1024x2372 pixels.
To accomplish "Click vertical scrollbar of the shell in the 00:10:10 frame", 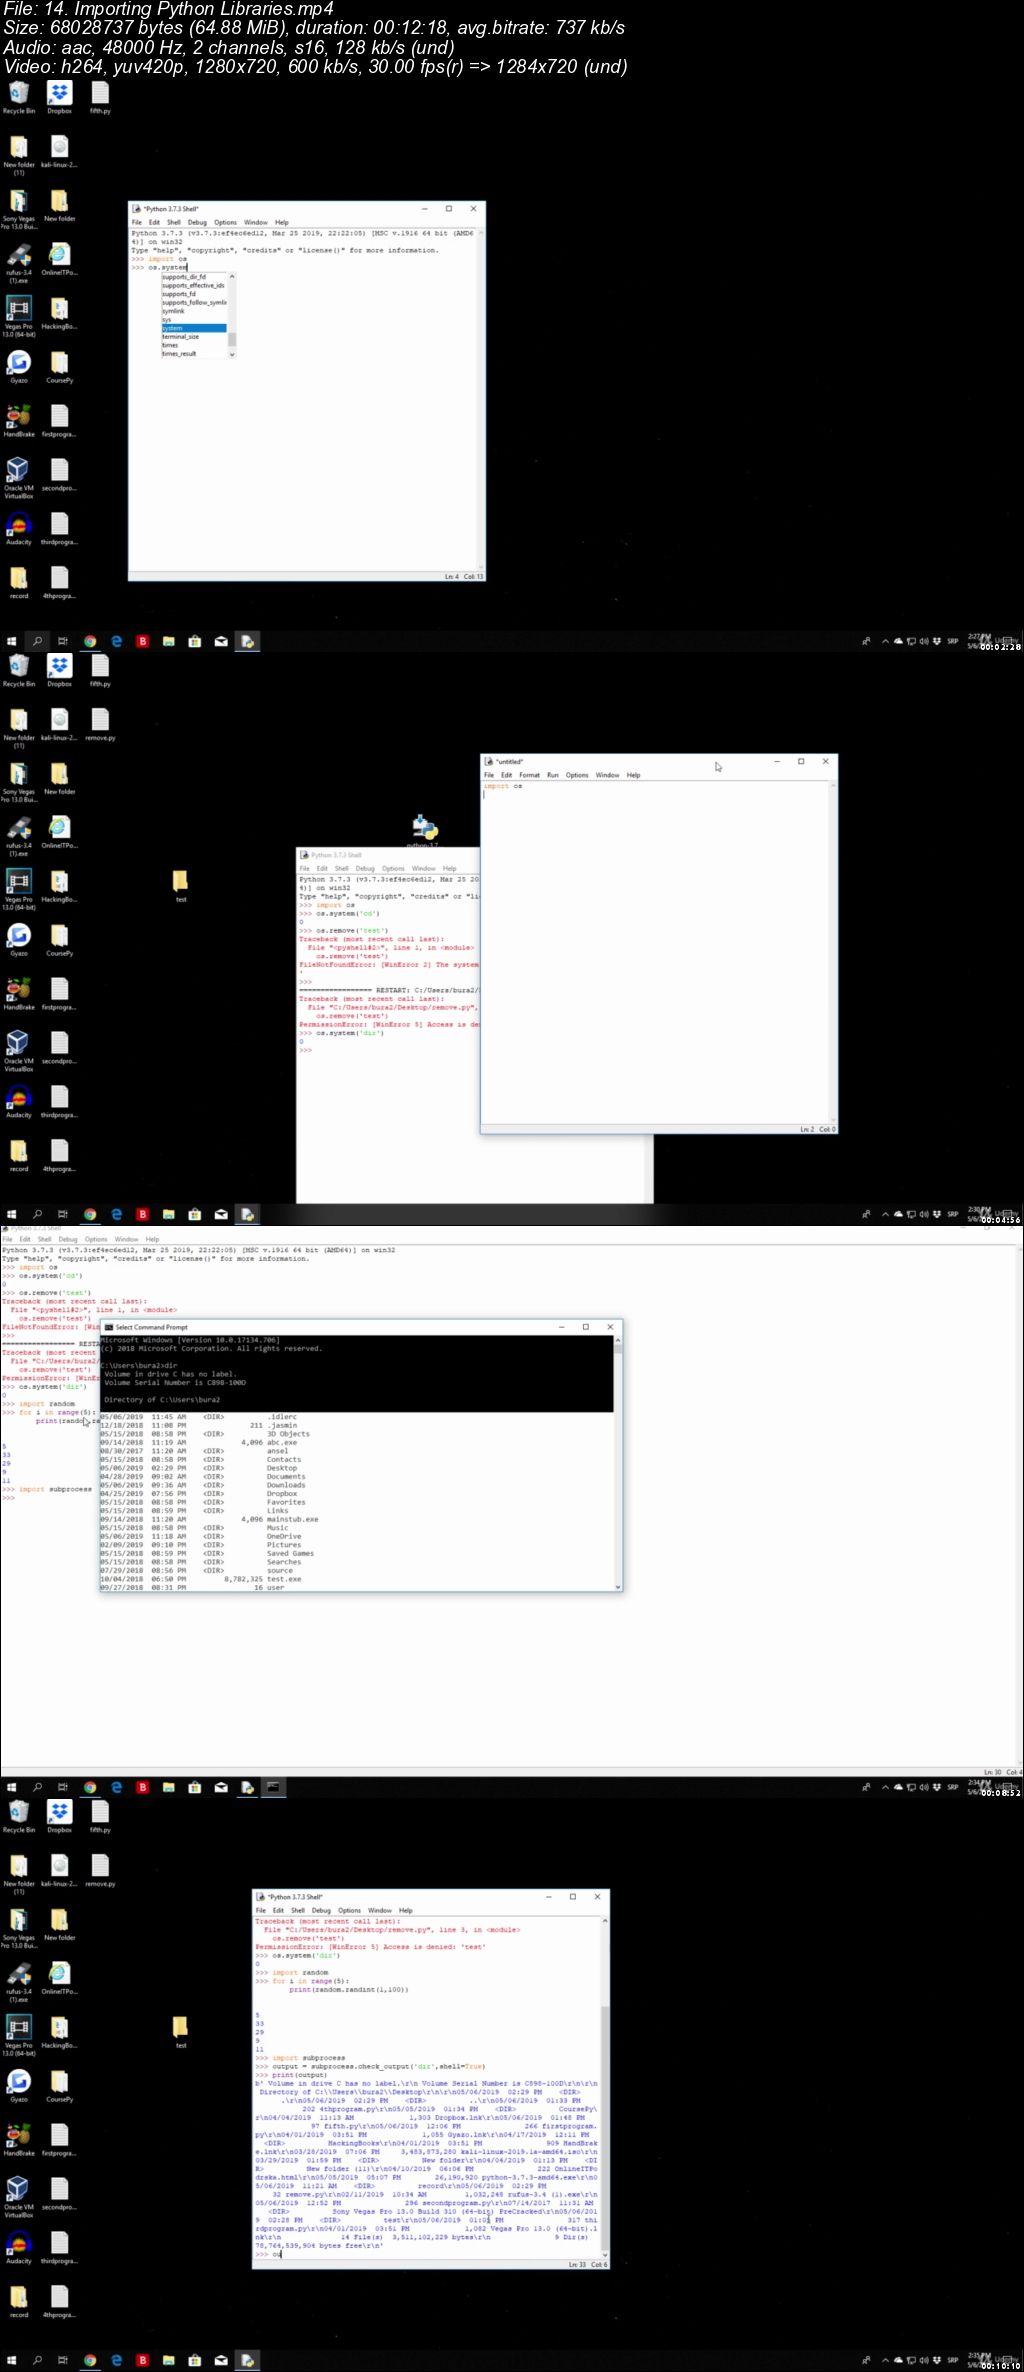I will (604, 2089).
